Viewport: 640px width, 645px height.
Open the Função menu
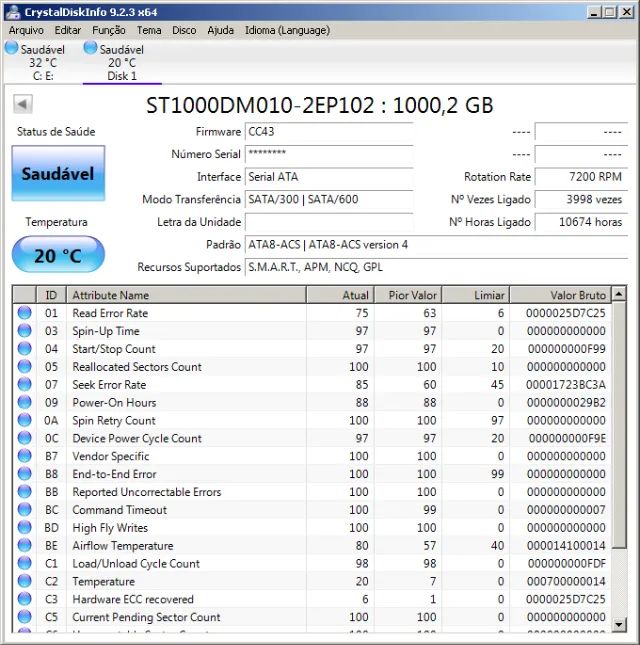pyautogui.click(x=109, y=30)
